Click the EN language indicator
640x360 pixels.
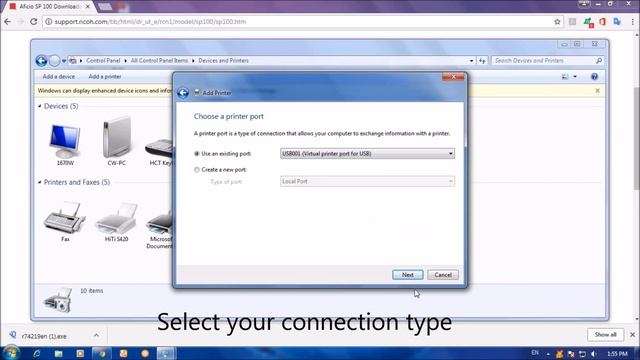pos(535,353)
